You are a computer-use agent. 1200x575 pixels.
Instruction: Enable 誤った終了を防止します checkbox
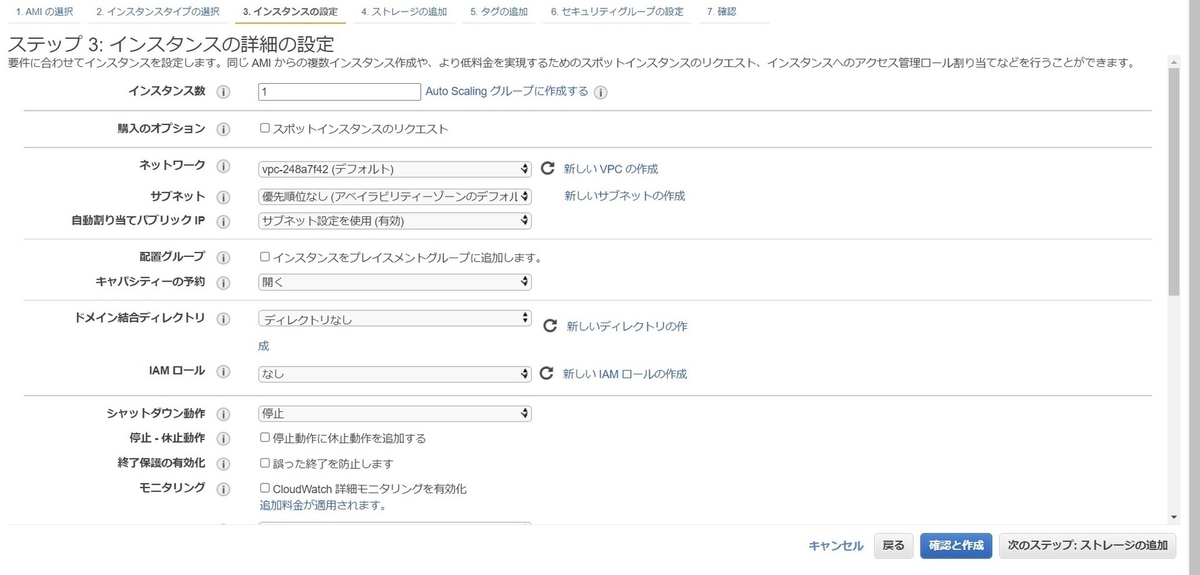click(265, 463)
